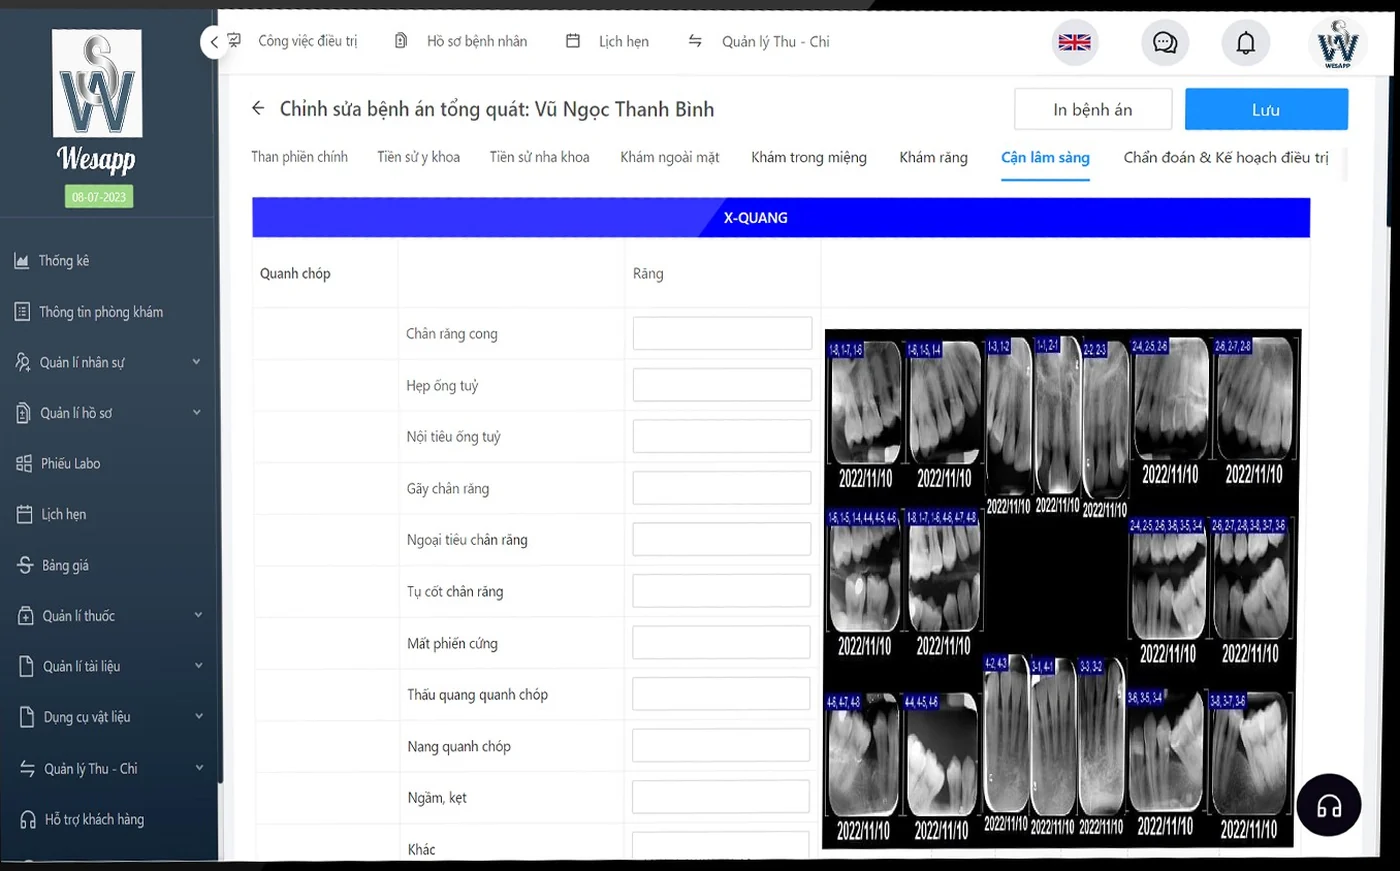The height and width of the screenshot is (871, 1400).
Task: Open the Khám trong miệng tab
Action: click(809, 157)
